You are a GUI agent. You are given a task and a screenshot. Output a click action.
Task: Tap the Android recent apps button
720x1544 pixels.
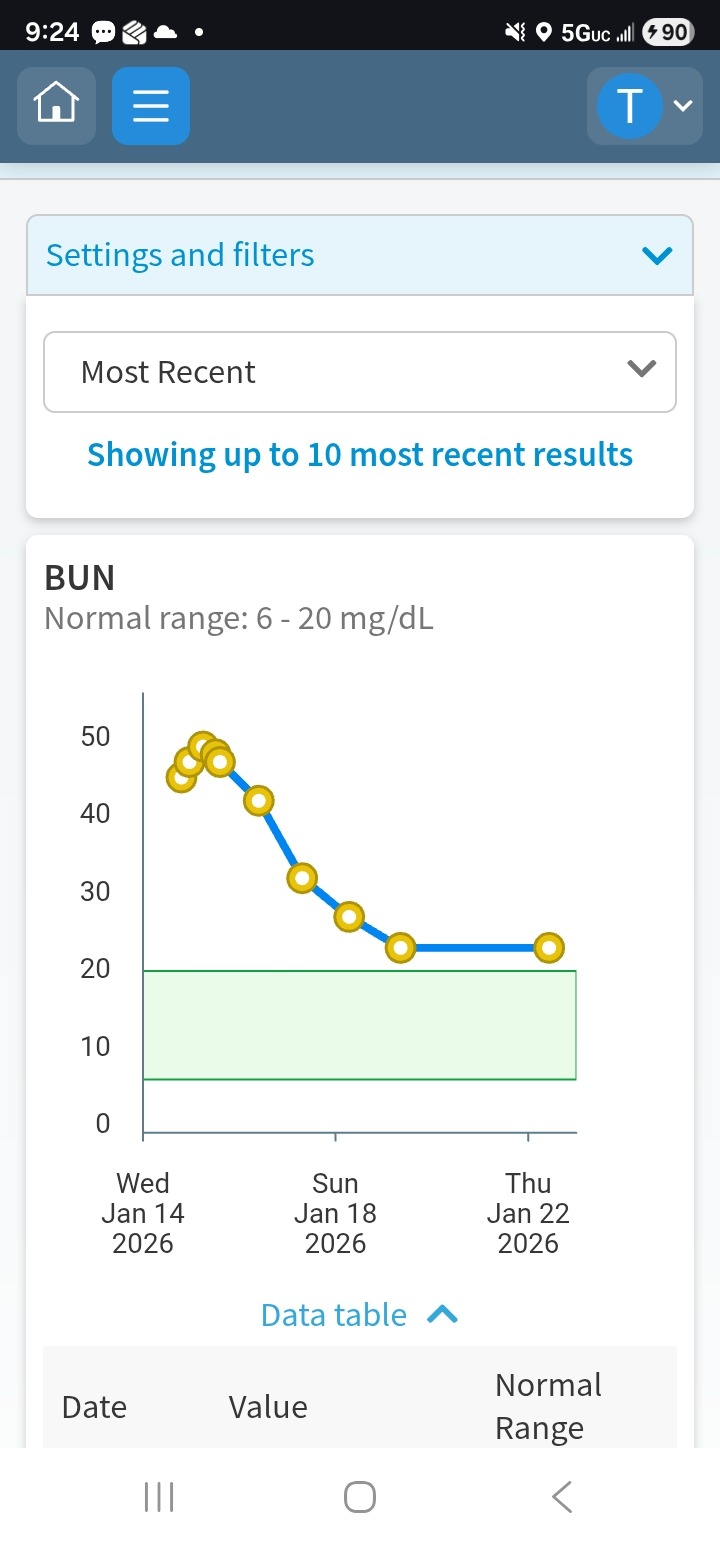(x=159, y=1497)
